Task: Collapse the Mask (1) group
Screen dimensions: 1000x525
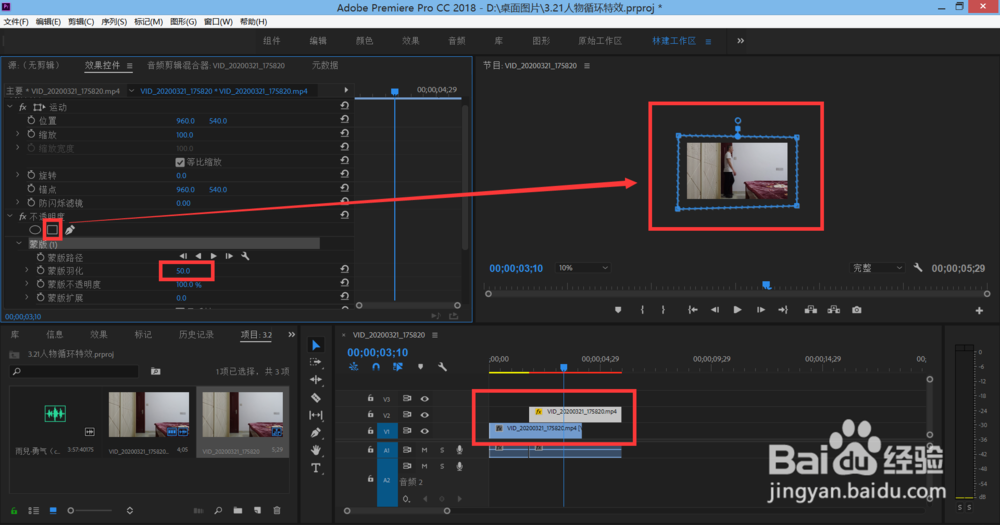Action: (x=19, y=244)
